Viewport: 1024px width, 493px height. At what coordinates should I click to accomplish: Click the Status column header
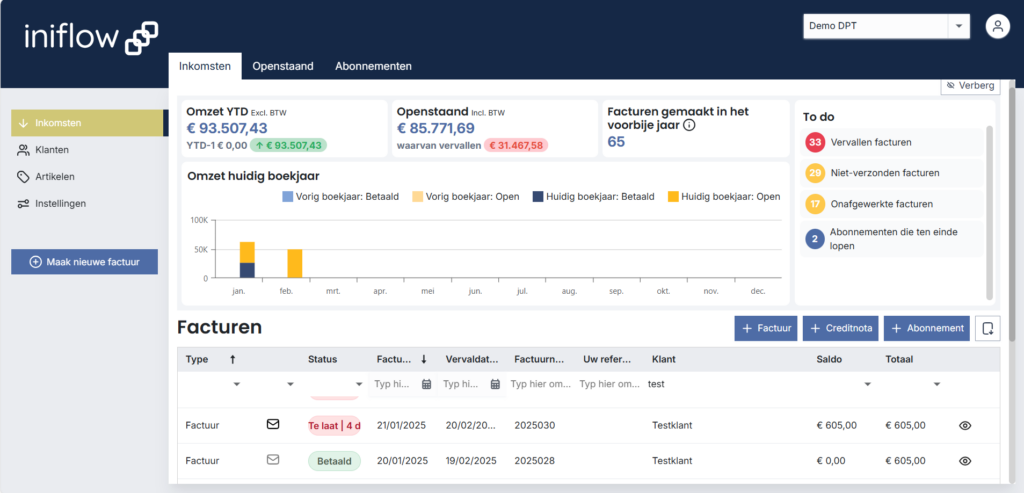click(x=322, y=359)
